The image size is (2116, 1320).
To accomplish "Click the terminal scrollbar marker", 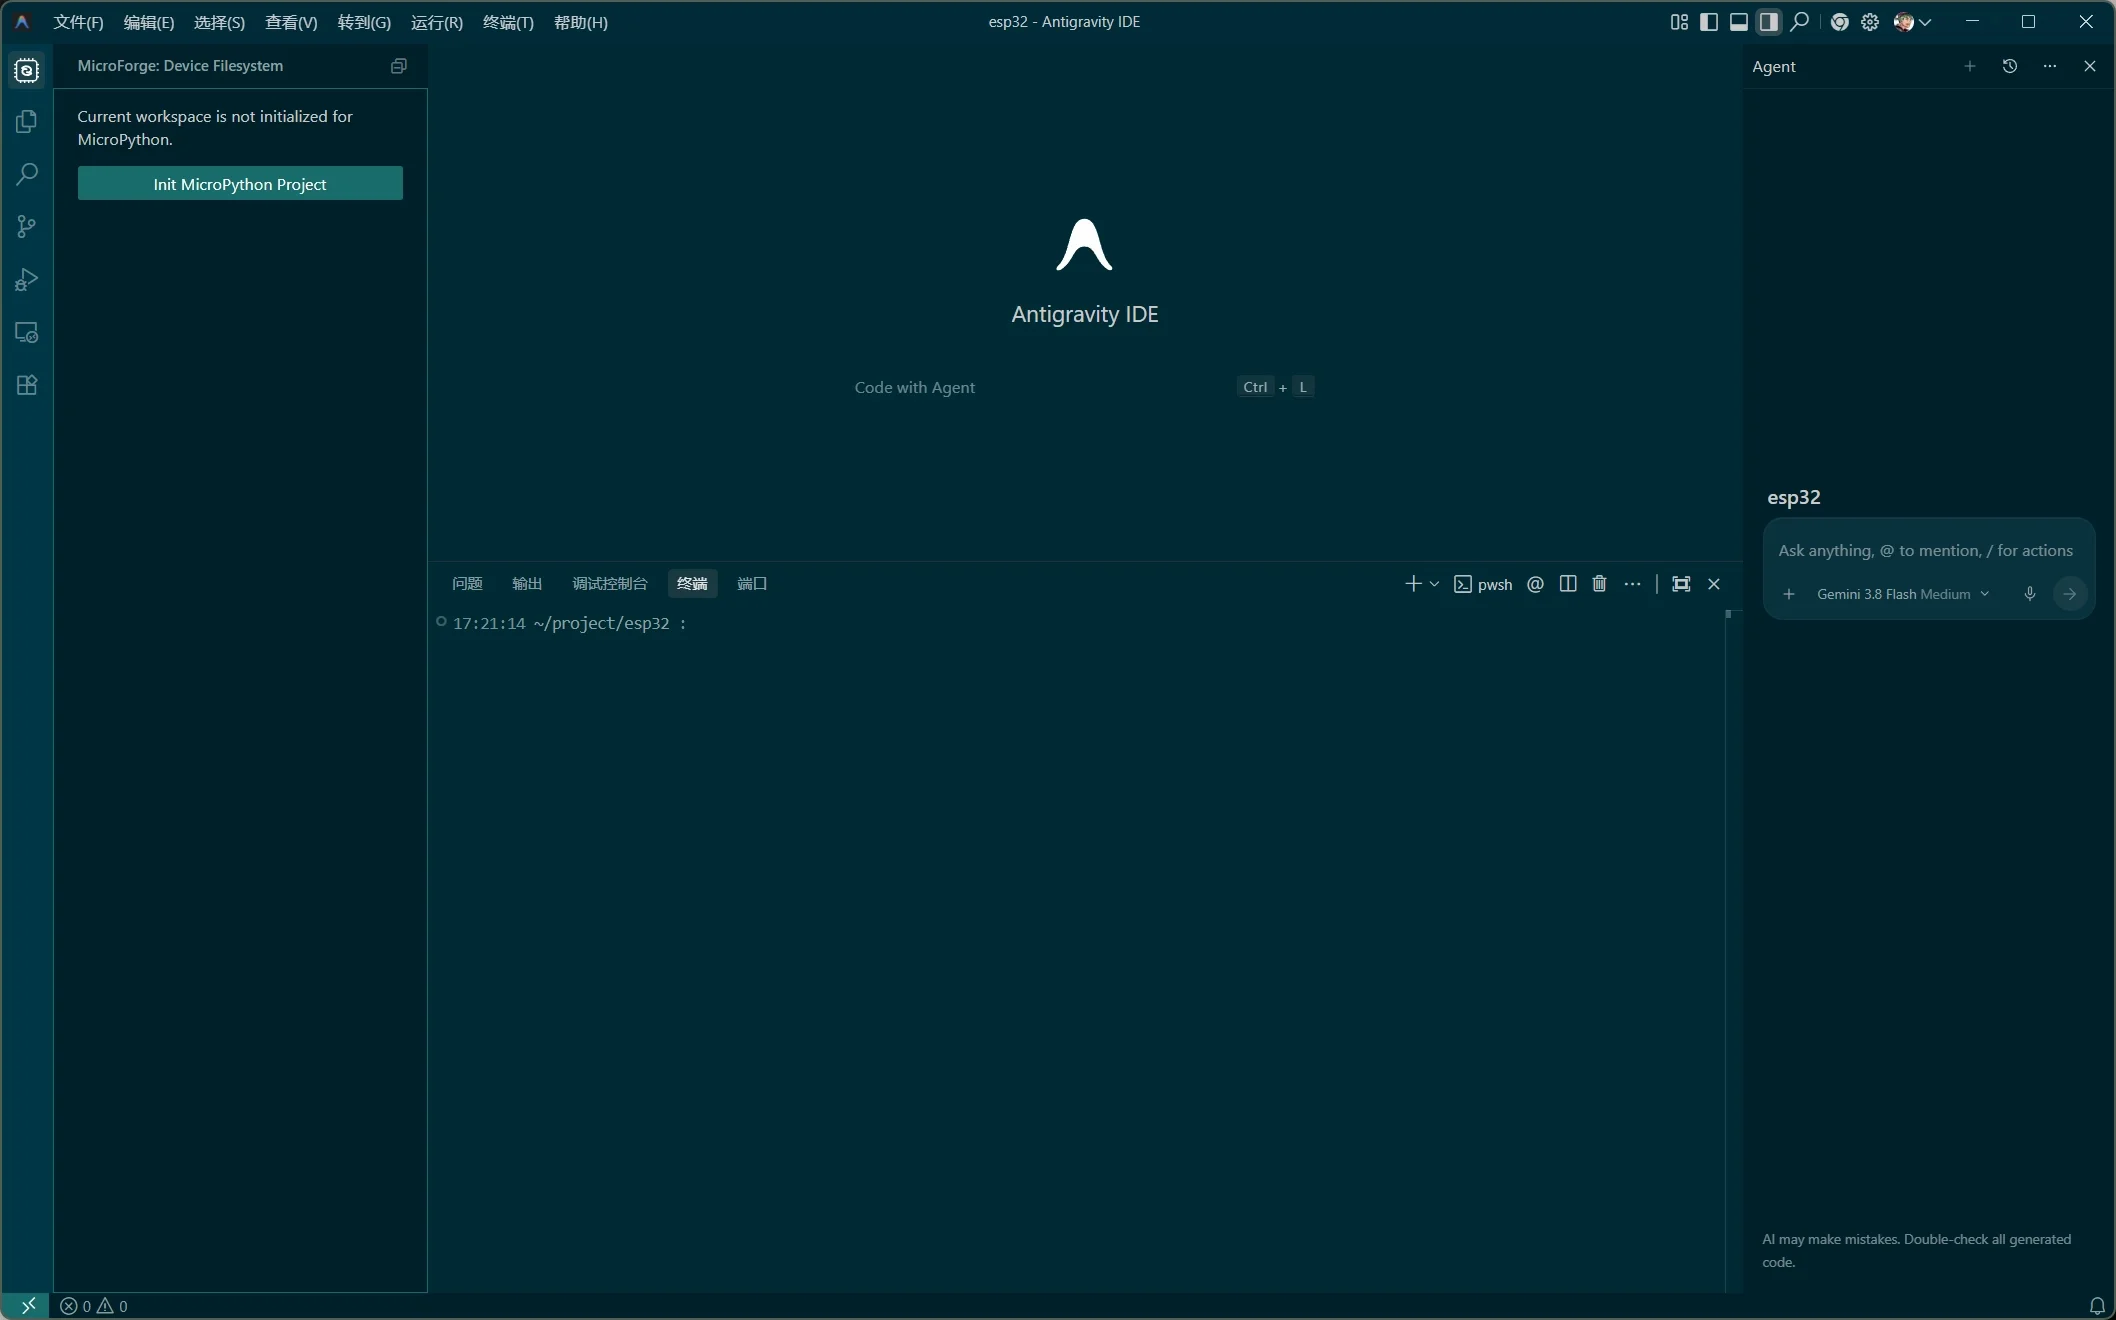I will pos(1728,614).
